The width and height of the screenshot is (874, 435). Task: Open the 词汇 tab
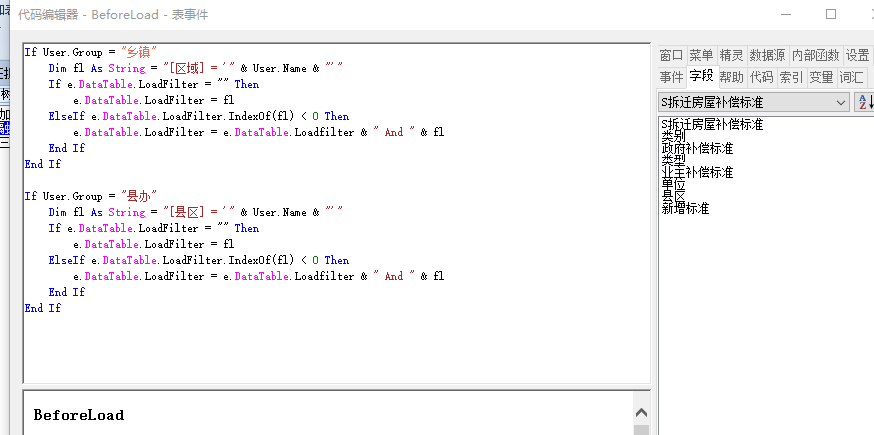pos(852,77)
